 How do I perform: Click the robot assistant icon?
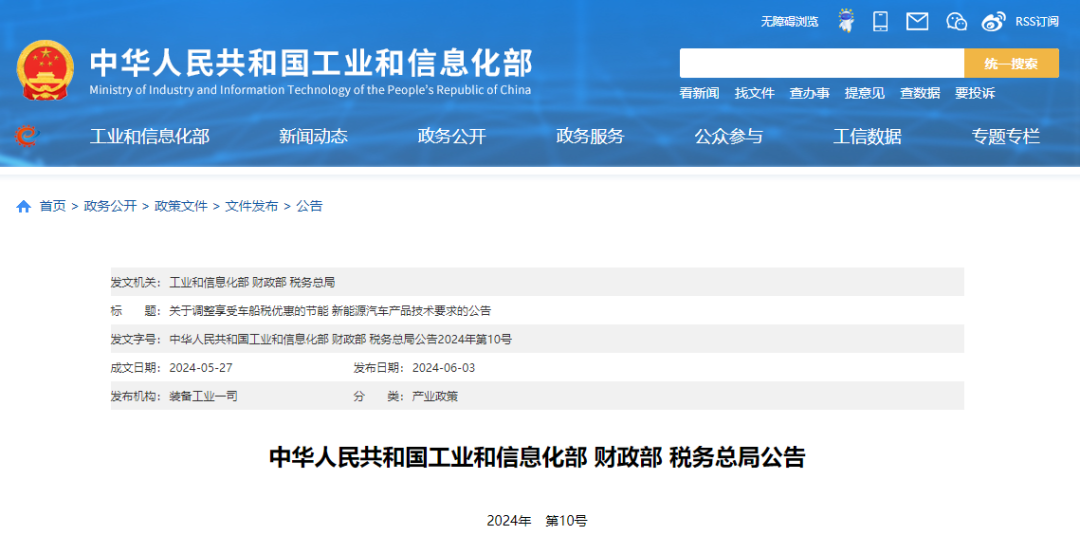point(846,21)
